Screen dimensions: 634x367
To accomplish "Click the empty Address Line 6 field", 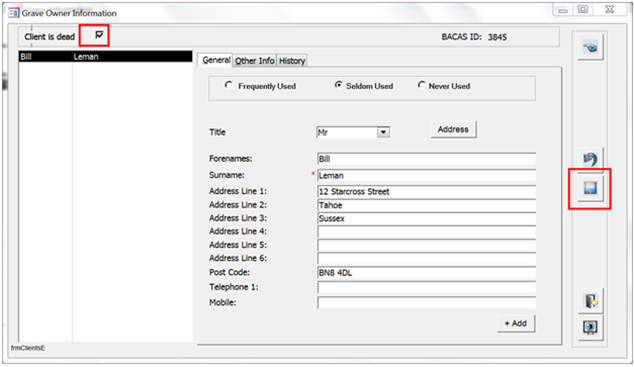I will (427, 259).
